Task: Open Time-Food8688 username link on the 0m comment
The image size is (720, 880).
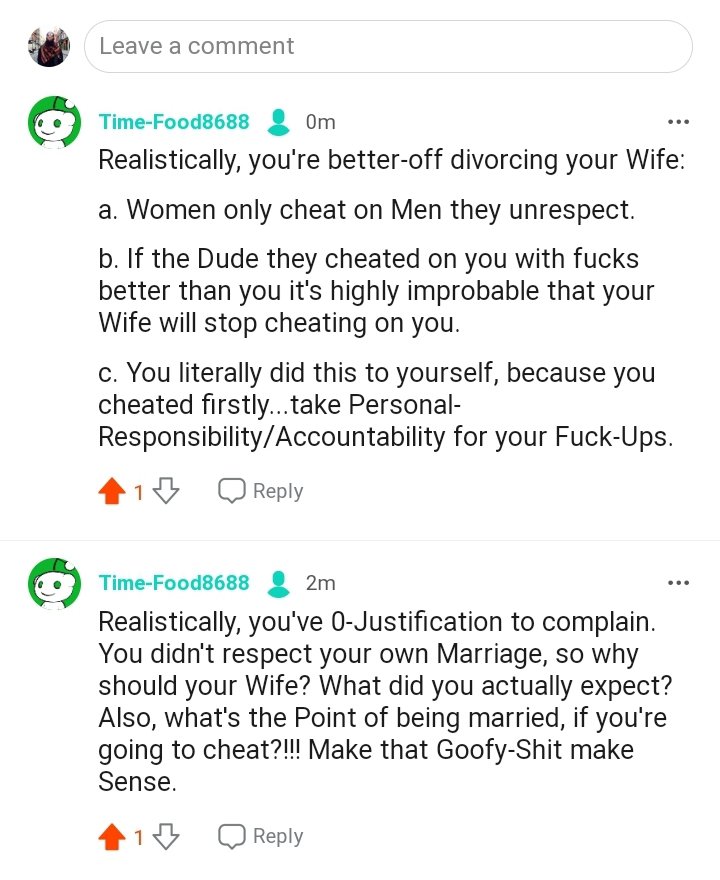Action: tap(174, 122)
